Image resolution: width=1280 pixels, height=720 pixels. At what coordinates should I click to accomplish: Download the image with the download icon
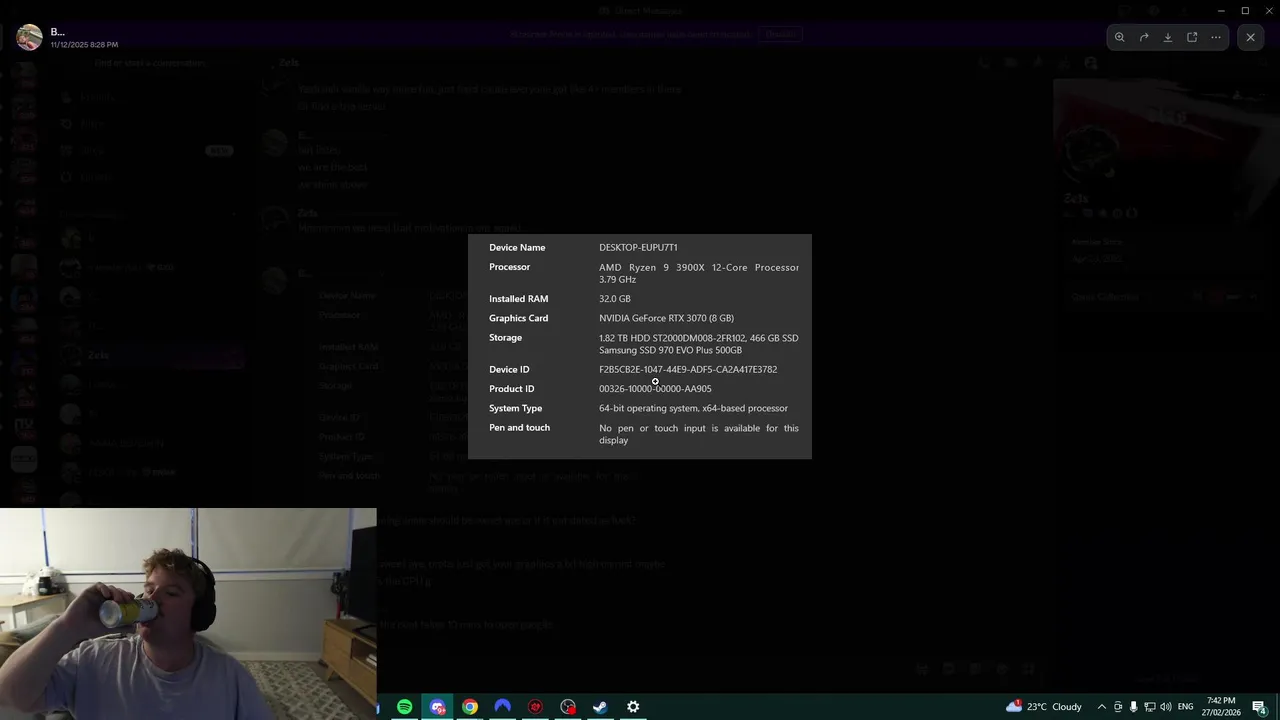1168,37
